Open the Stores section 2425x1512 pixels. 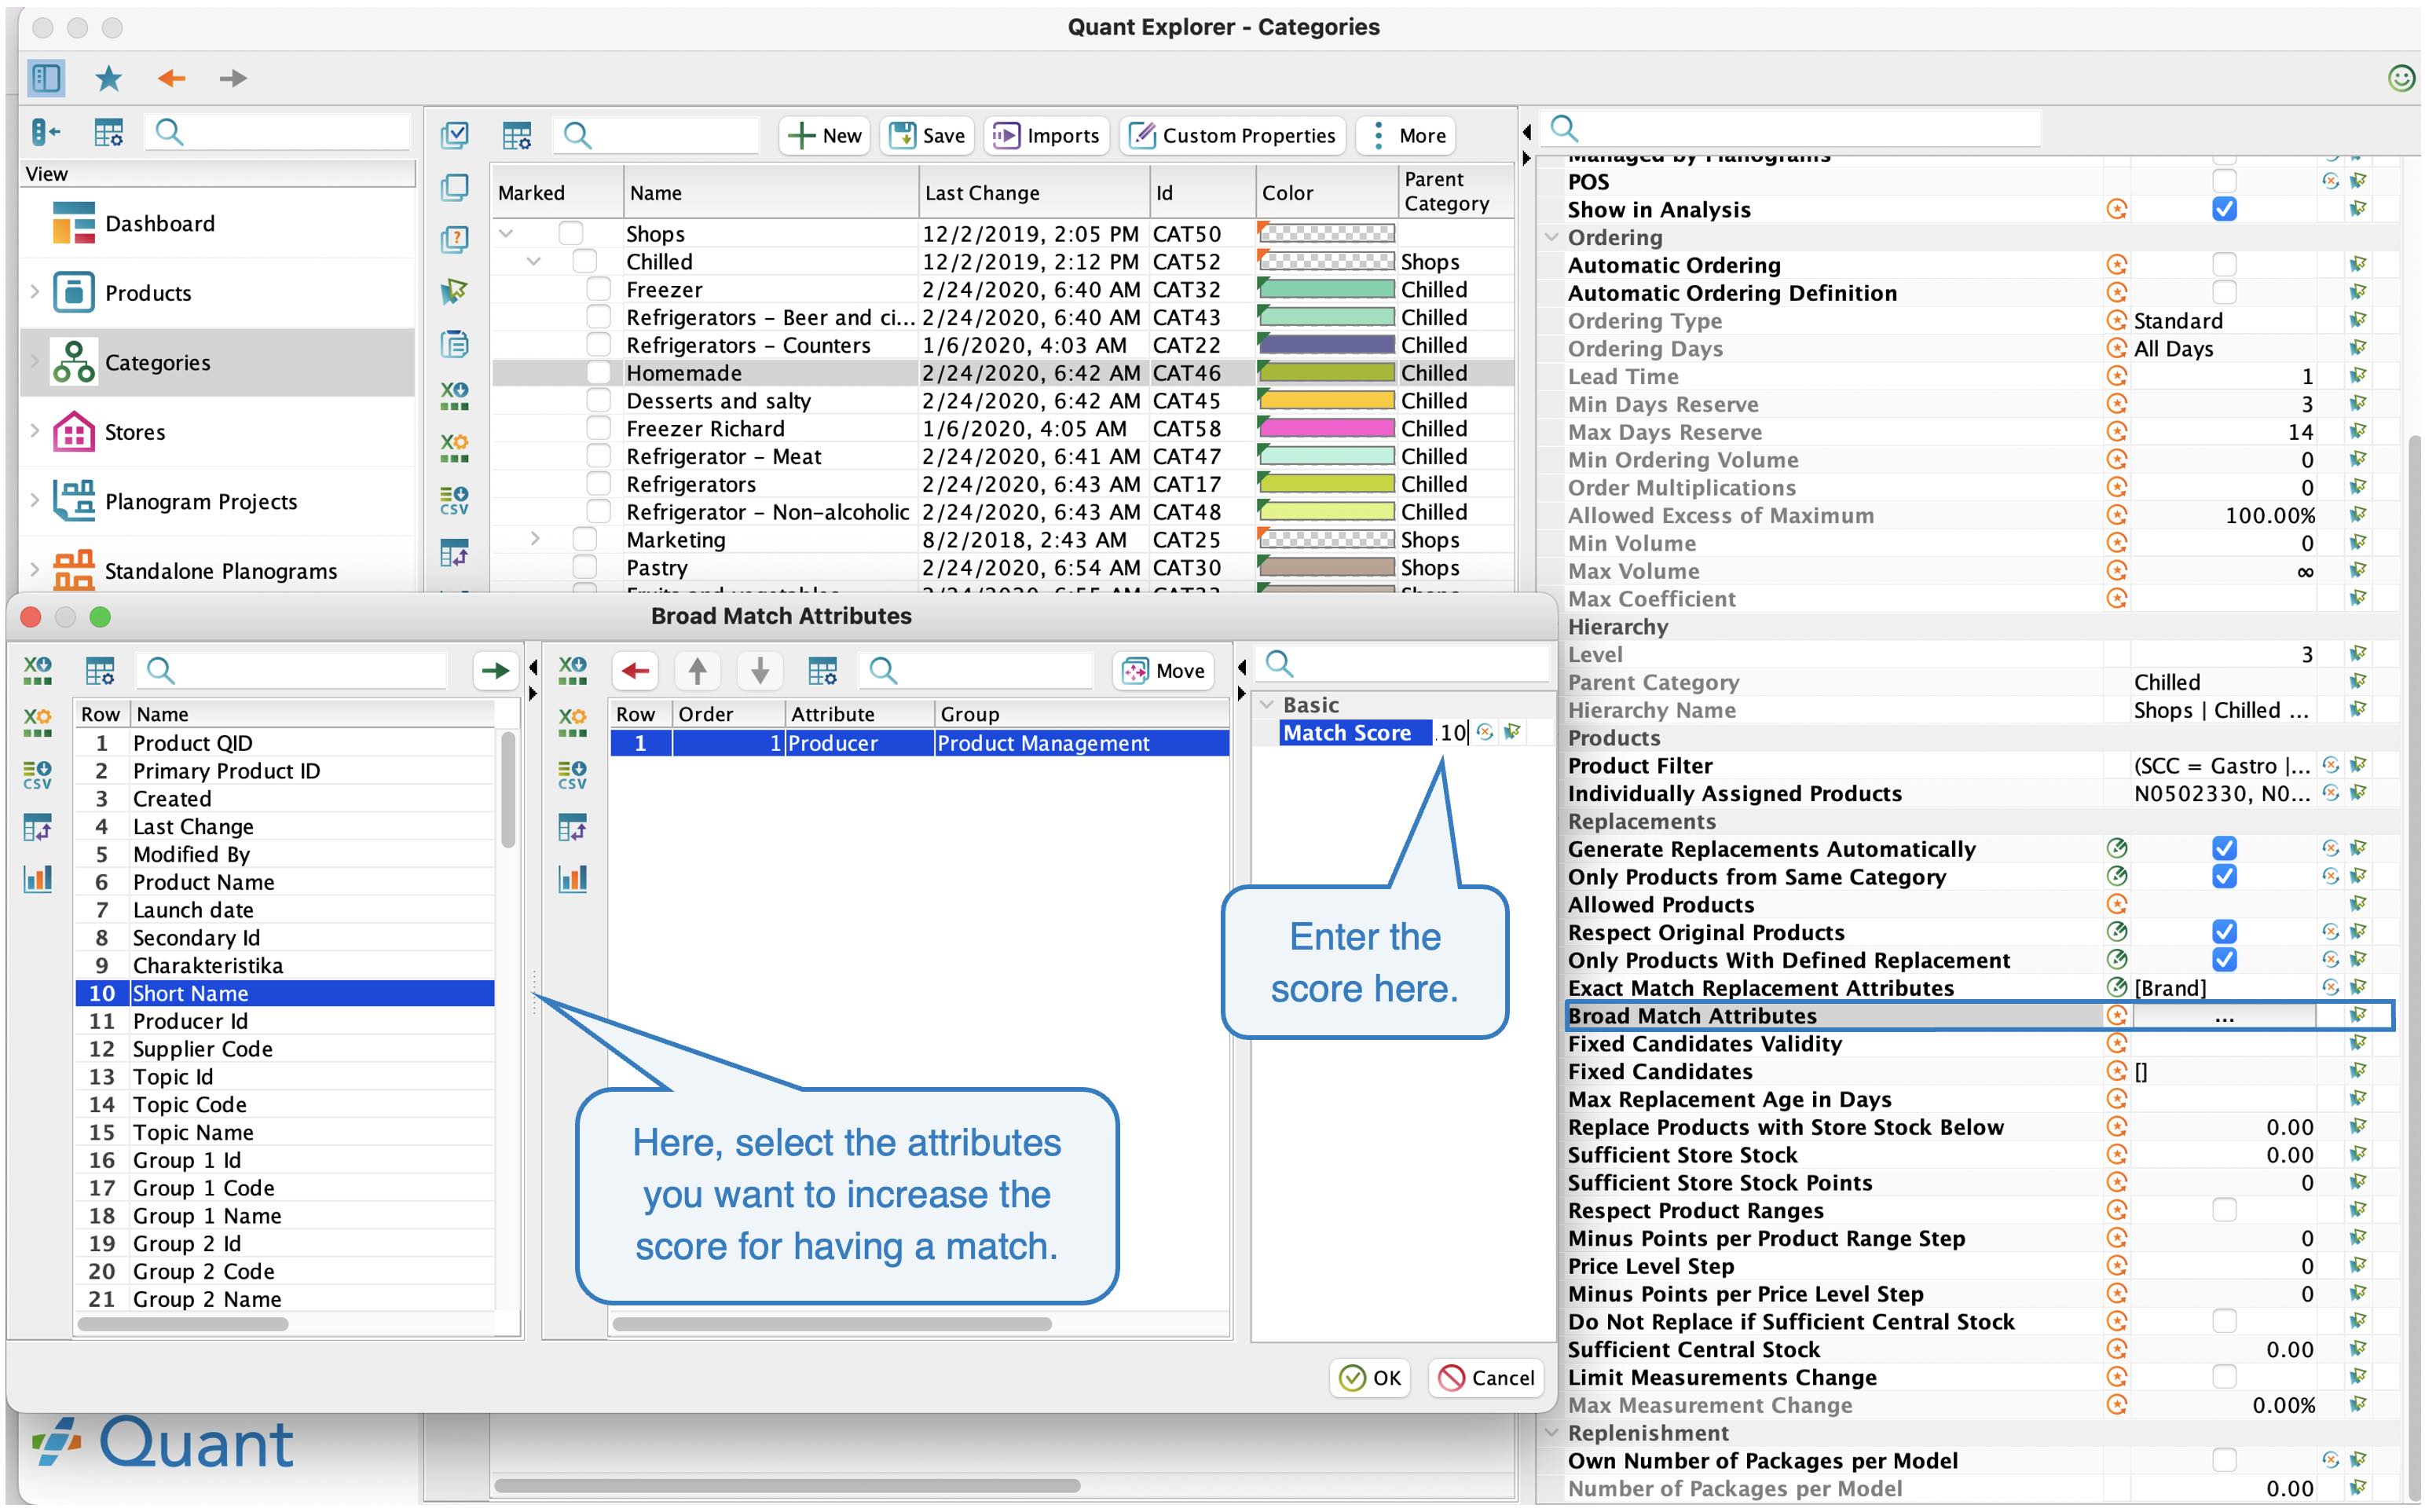click(218, 432)
